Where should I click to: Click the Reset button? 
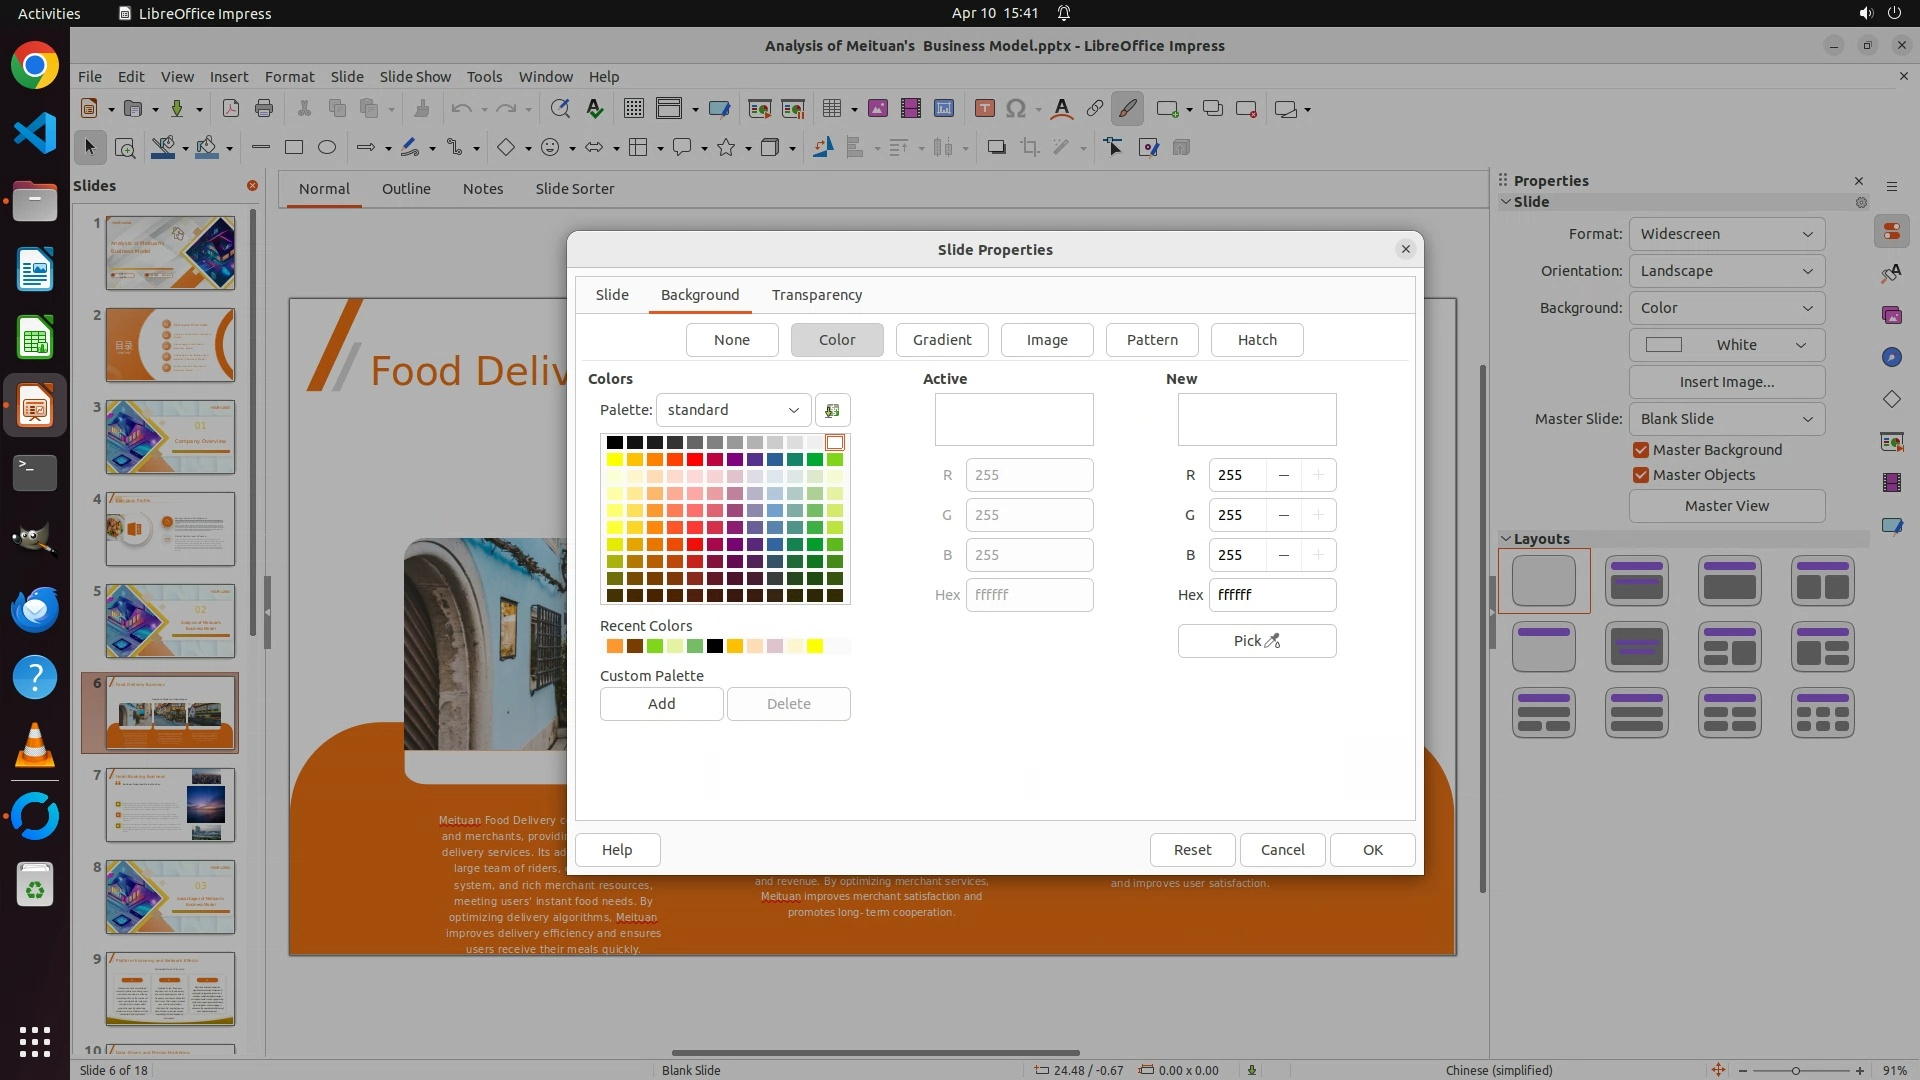[x=1192, y=850]
